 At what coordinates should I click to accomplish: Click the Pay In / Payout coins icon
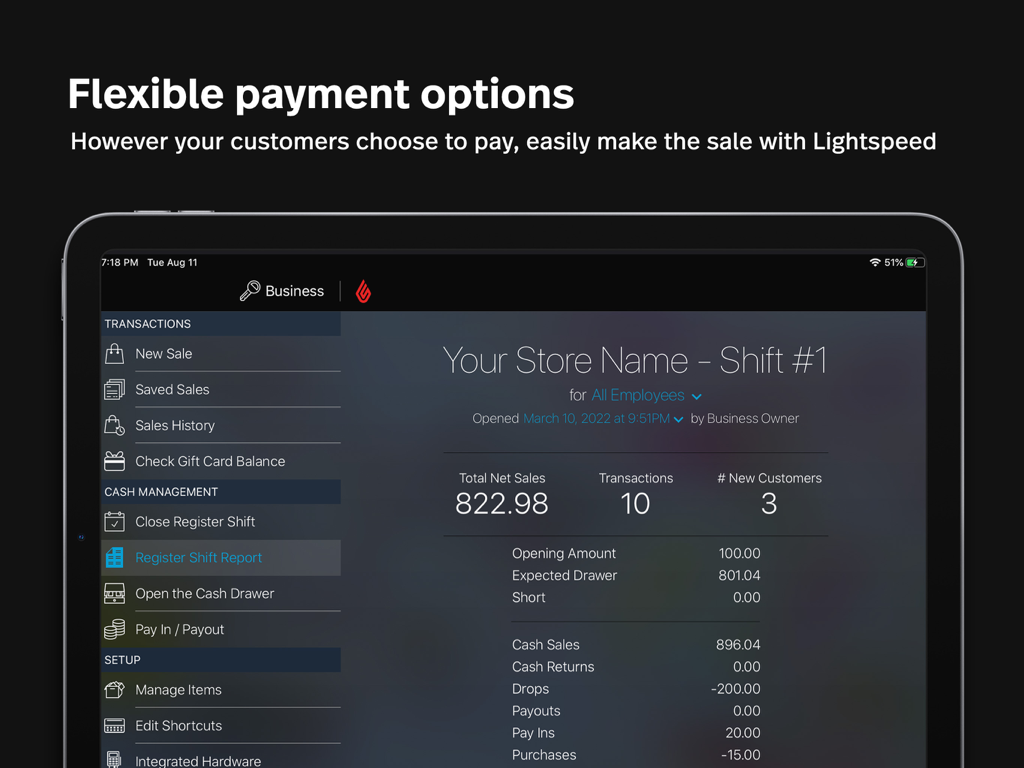click(115, 629)
